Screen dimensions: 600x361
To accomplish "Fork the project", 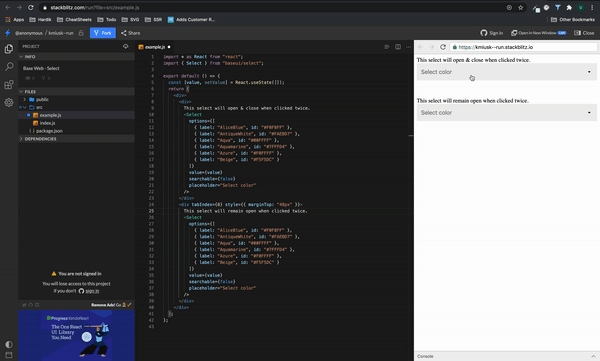I will [103, 33].
